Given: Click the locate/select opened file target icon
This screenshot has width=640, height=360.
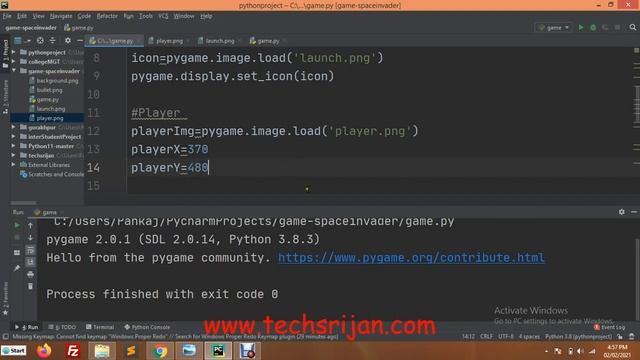Looking at the screenshot, I should (x=40, y=40).
